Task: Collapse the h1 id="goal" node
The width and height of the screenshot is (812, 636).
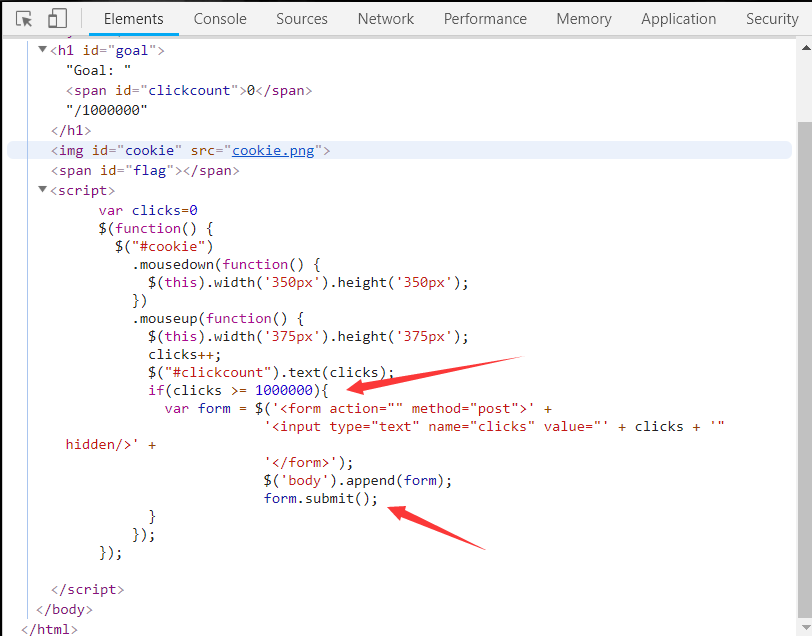Action: click(42, 50)
